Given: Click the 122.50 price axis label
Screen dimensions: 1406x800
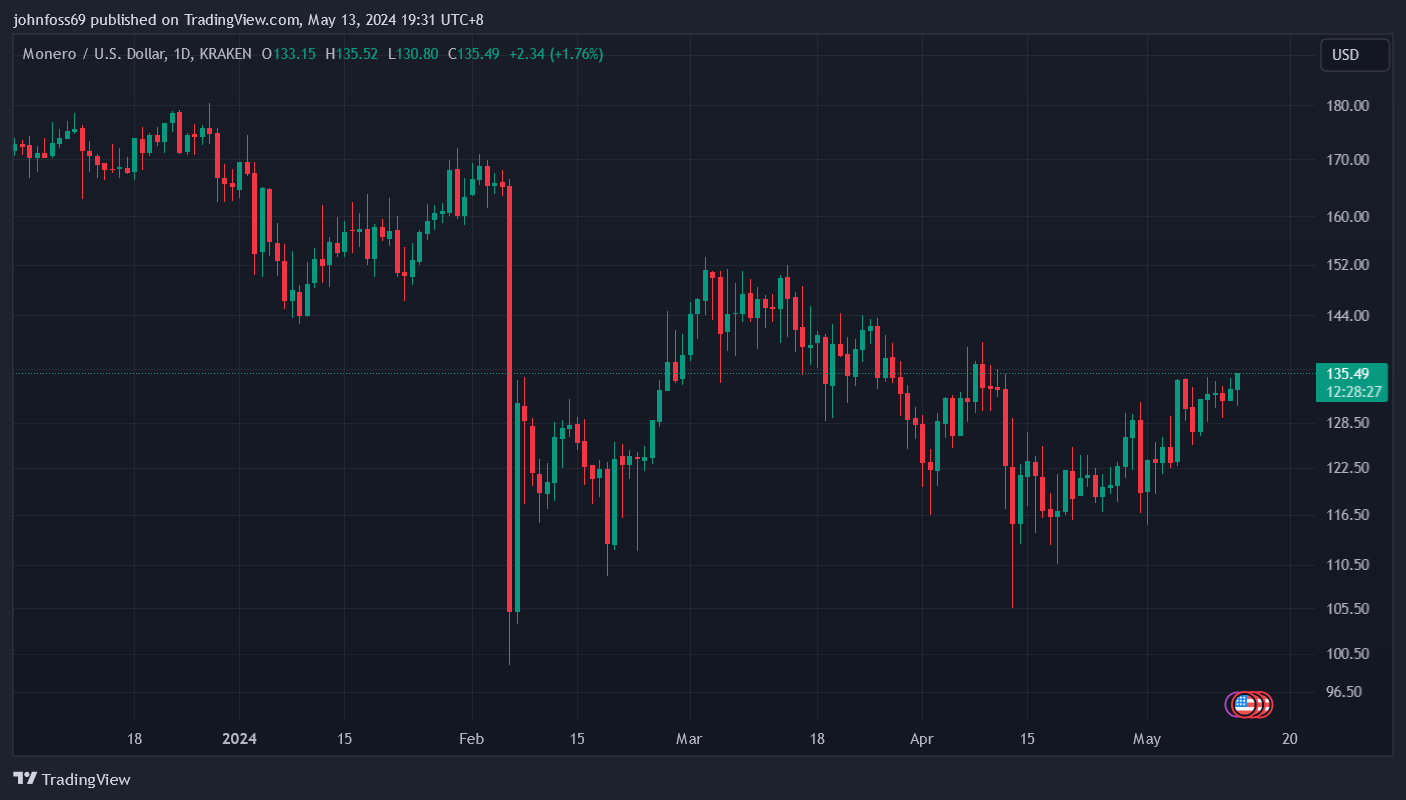Looking at the screenshot, I should pos(1347,468).
